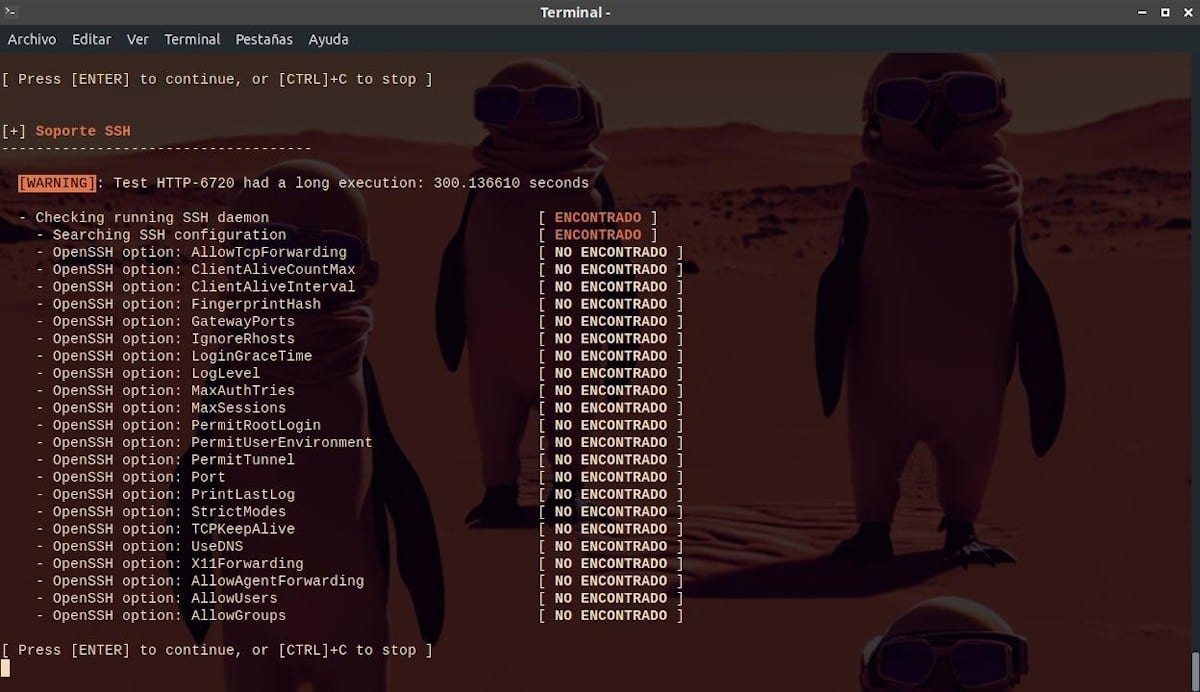This screenshot has width=1200, height=692.
Task: Open the Ayuda menu
Action: coord(328,39)
